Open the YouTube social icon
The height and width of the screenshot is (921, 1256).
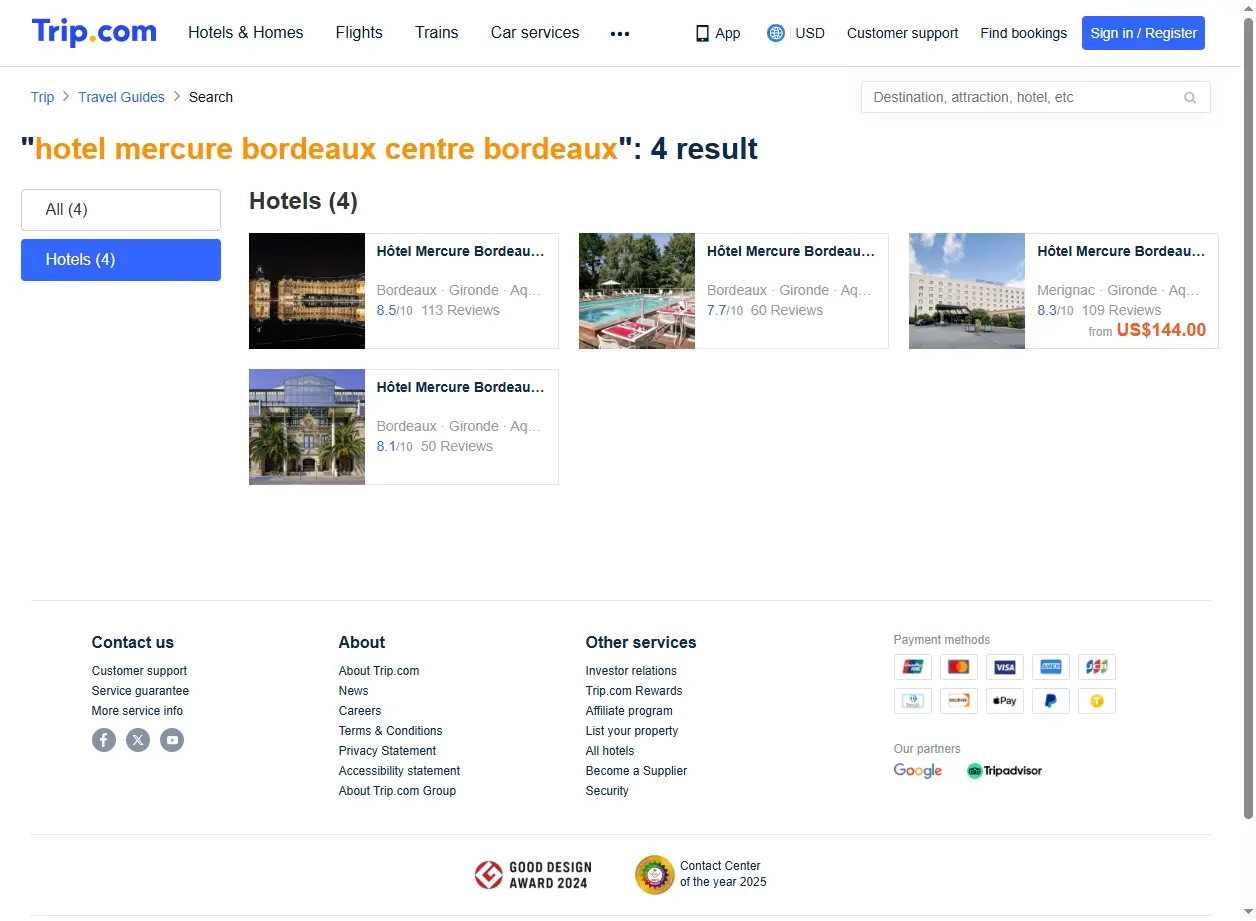coord(172,740)
